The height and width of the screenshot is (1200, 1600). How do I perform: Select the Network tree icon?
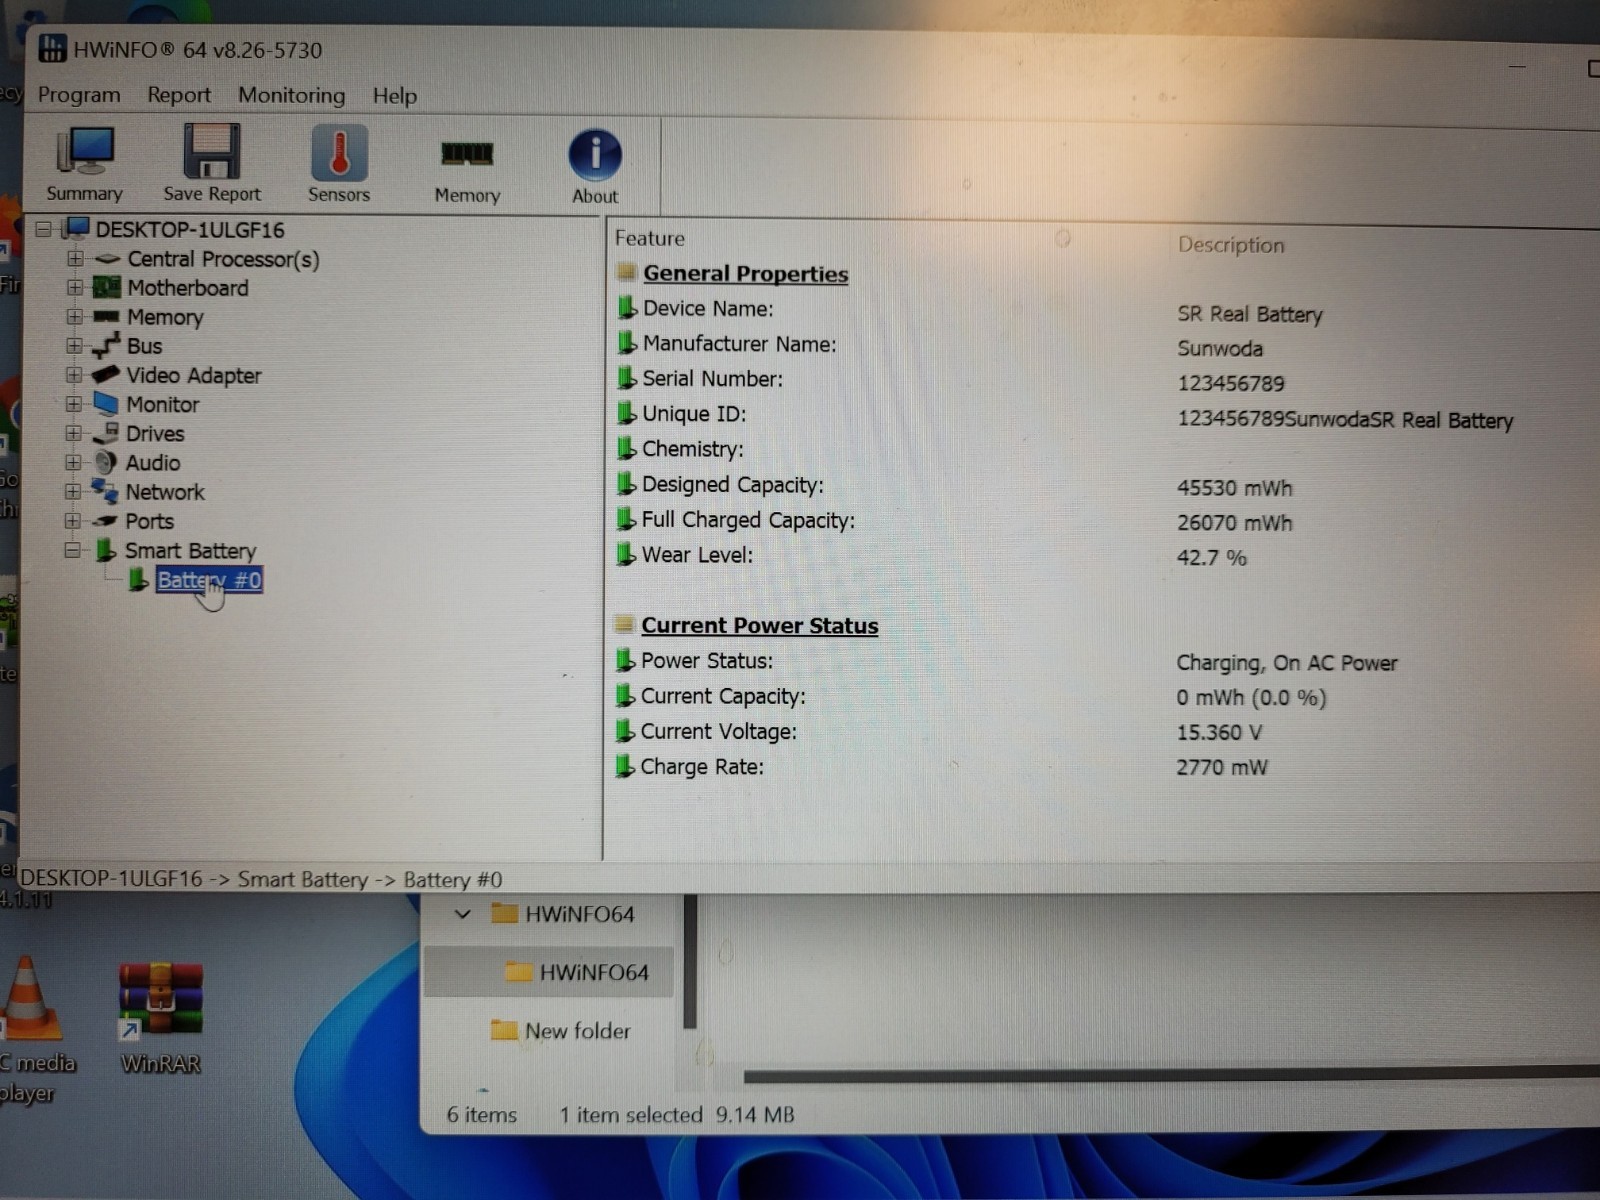105,491
